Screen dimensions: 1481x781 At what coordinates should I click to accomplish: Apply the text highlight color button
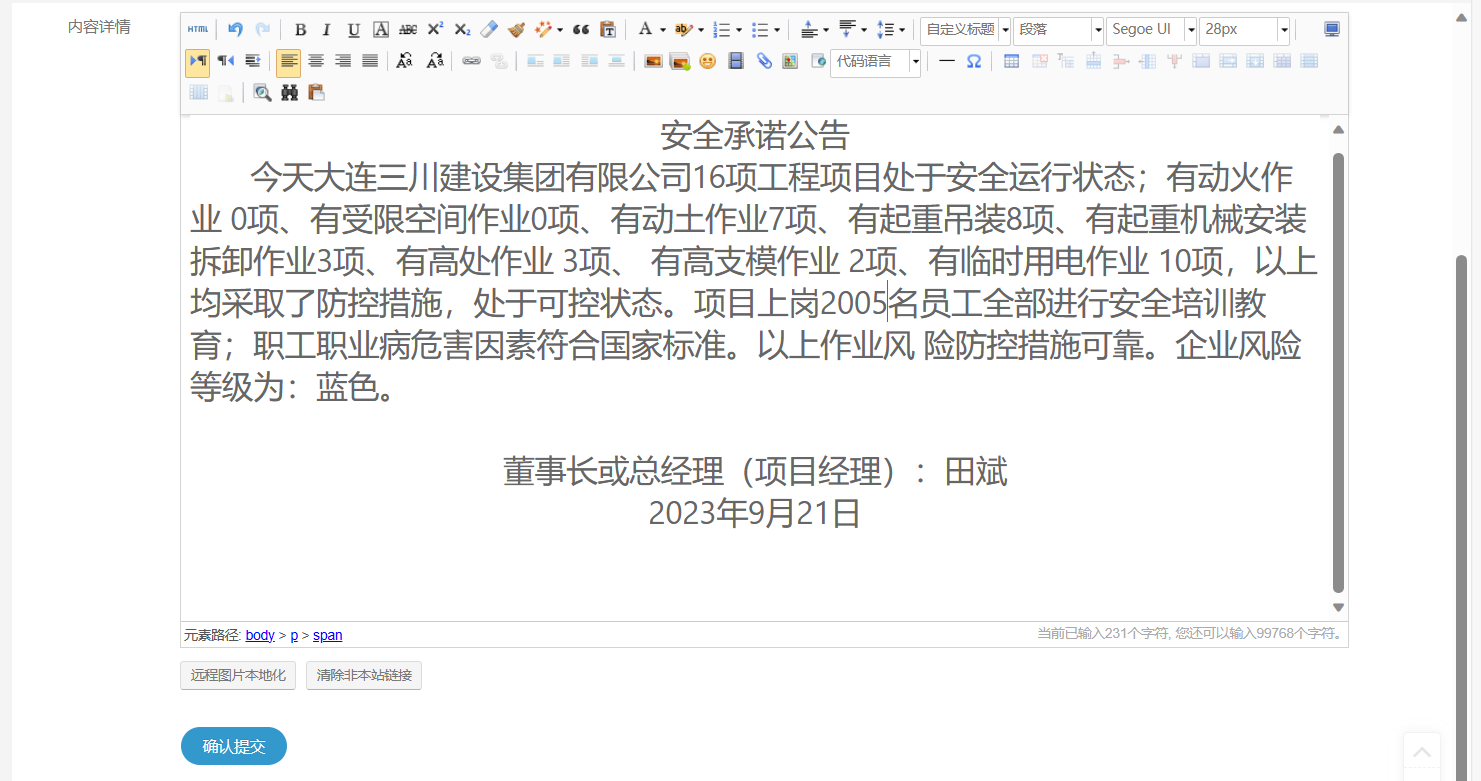[x=684, y=30]
